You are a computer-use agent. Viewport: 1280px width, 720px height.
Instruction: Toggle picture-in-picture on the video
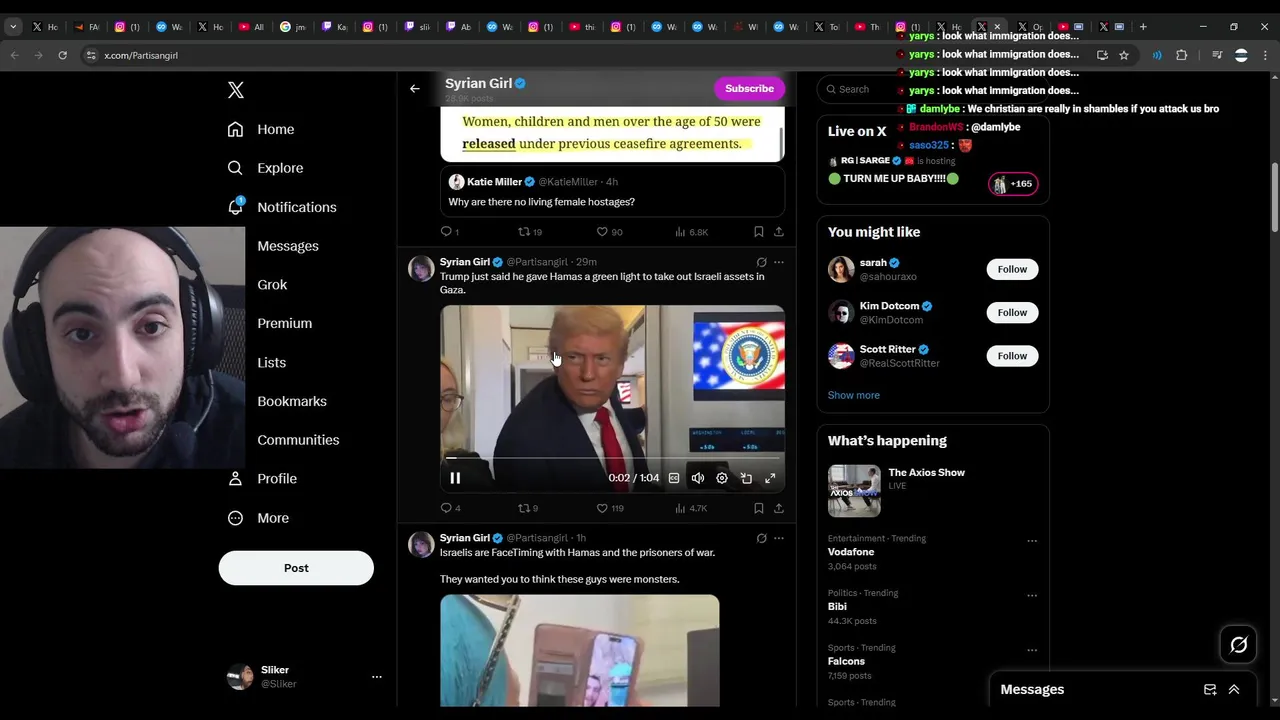746,478
